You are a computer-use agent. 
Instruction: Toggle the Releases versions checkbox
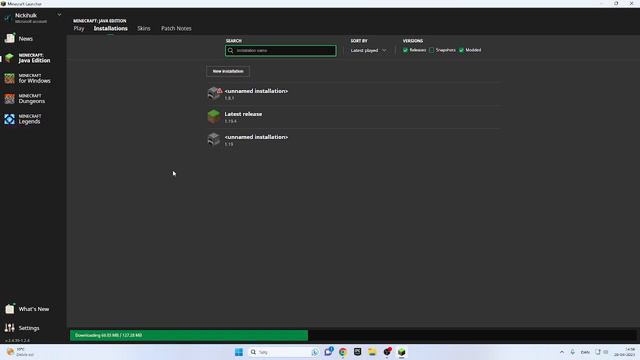405,50
